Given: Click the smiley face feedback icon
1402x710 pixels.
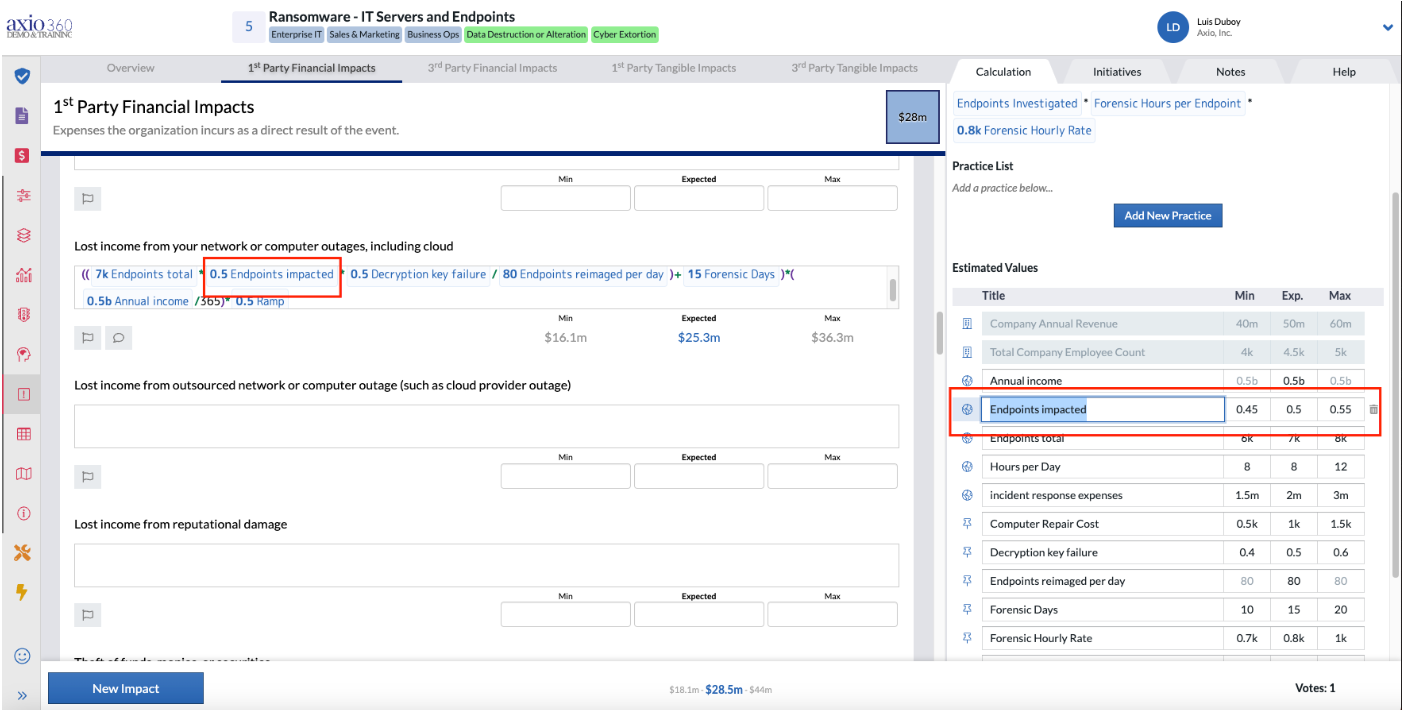Looking at the screenshot, I should [x=22, y=656].
